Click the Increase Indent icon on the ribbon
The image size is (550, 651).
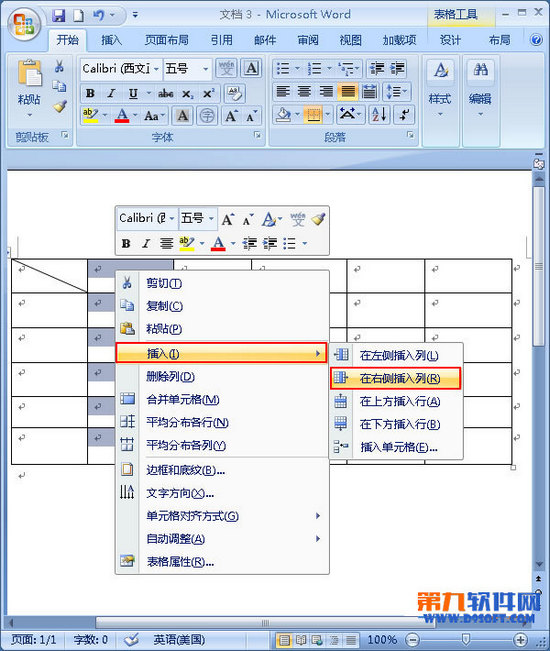[x=397, y=69]
